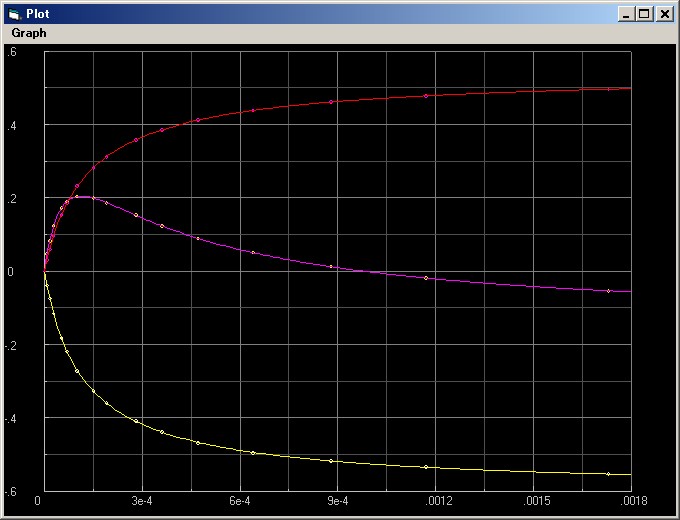Click the '-.6' y-axis label
The height and width of the screenshot is (520, 680).
[x=10, y=492]
